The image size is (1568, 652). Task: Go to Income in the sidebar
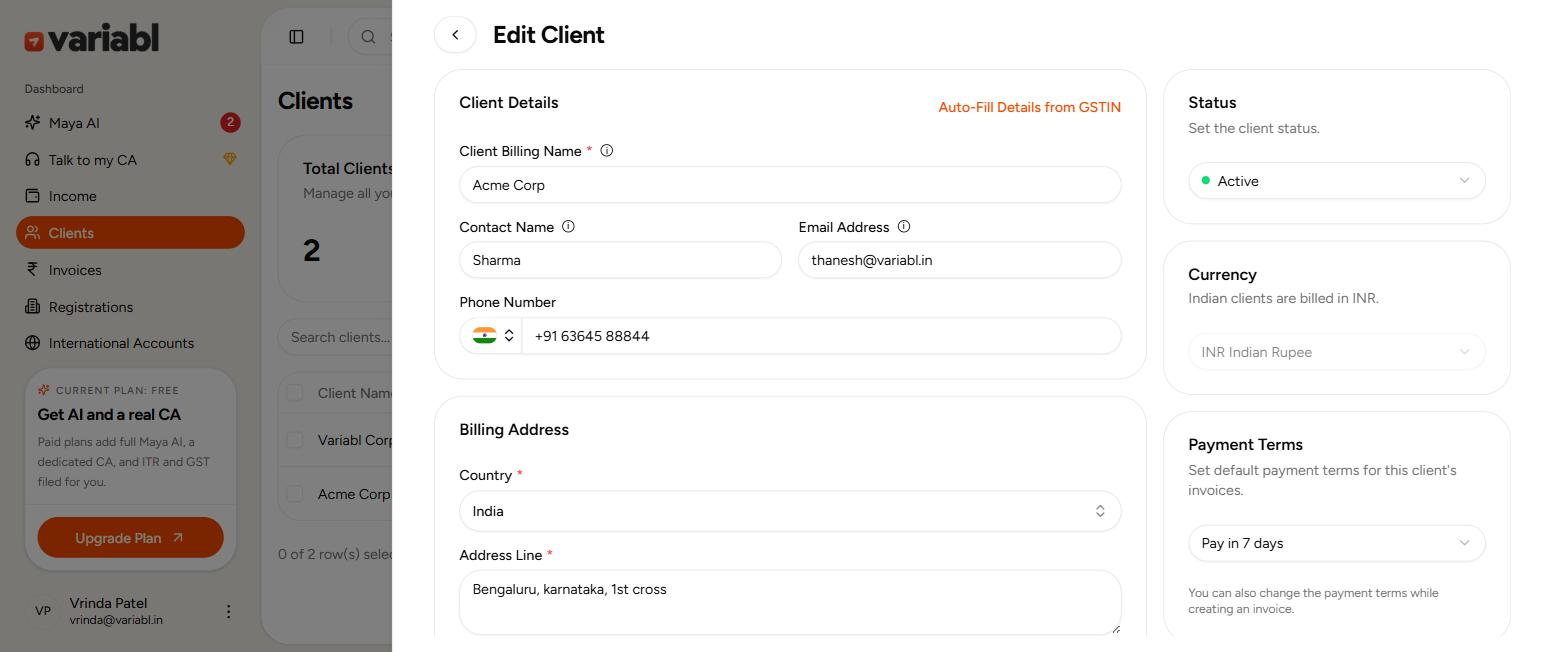[x=130, y=196]
